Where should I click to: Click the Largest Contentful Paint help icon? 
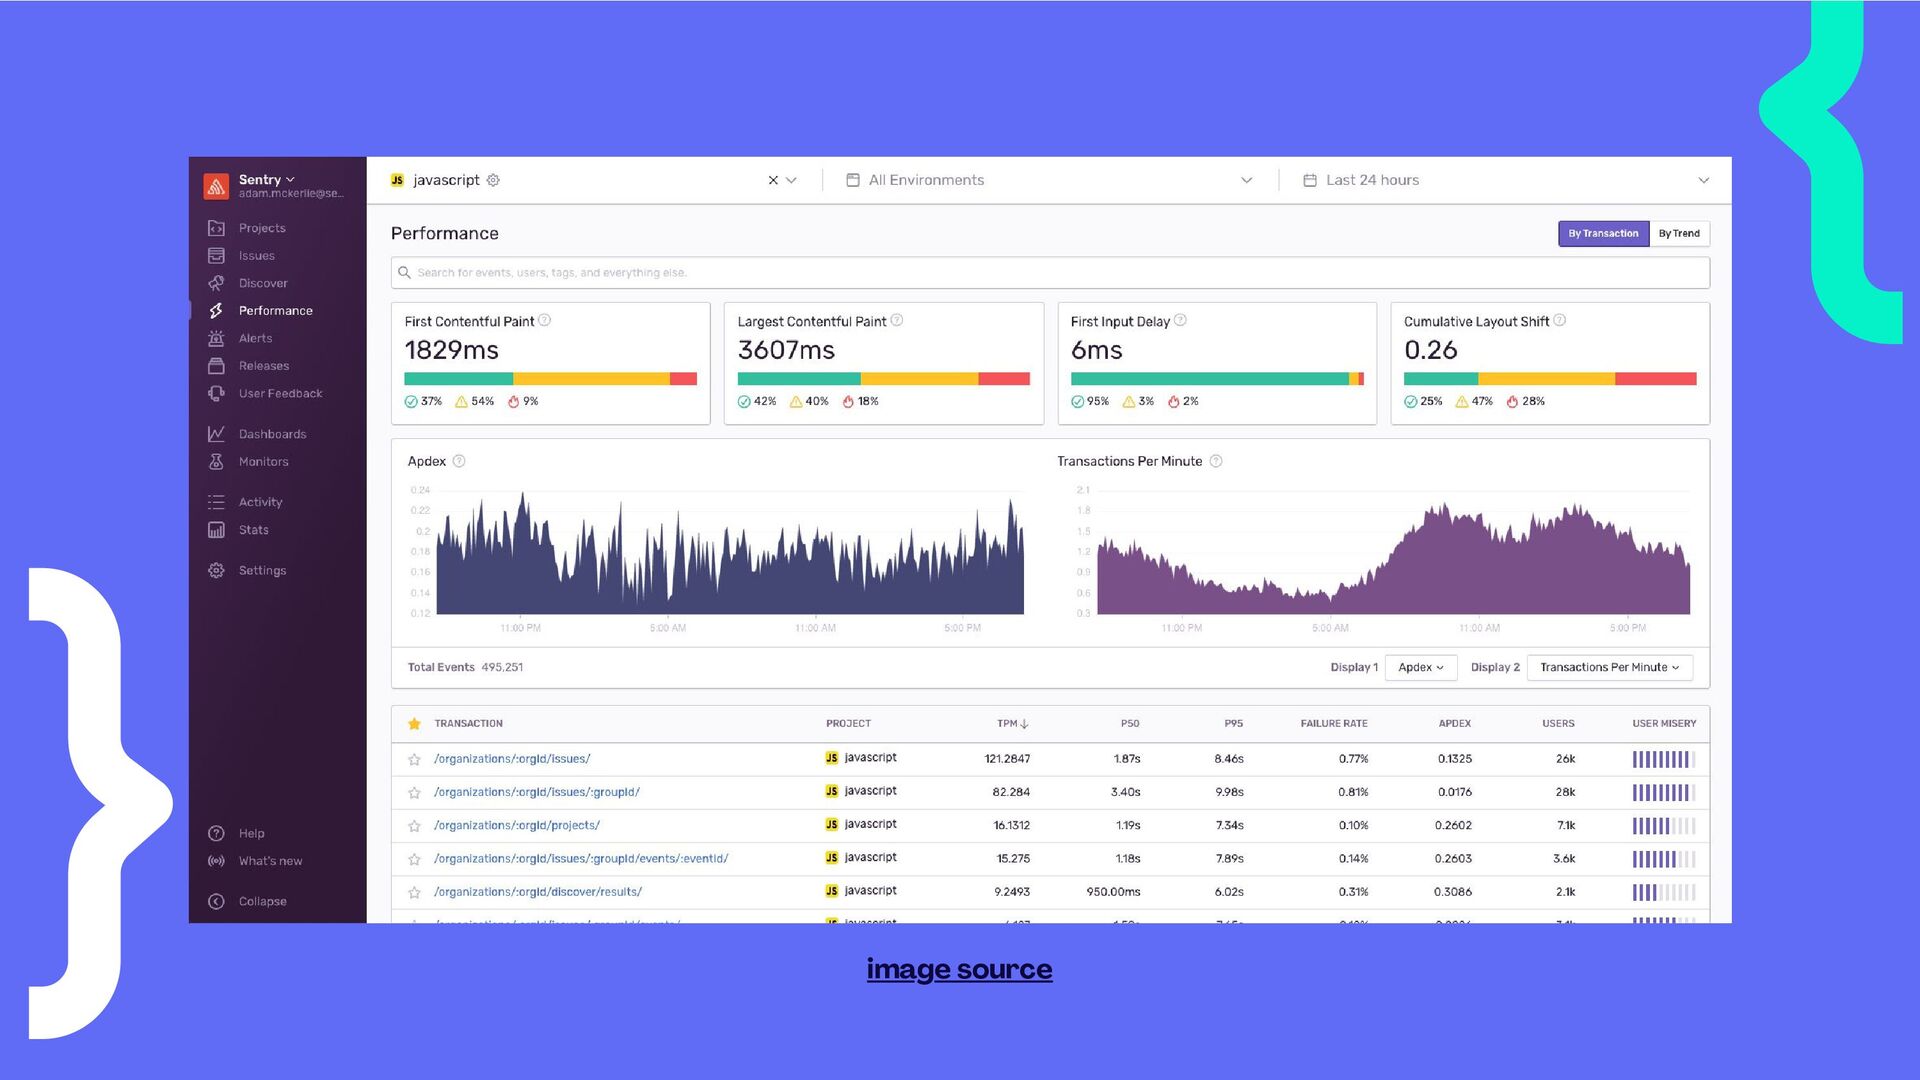pyautogui.click(x=897, y=321)
